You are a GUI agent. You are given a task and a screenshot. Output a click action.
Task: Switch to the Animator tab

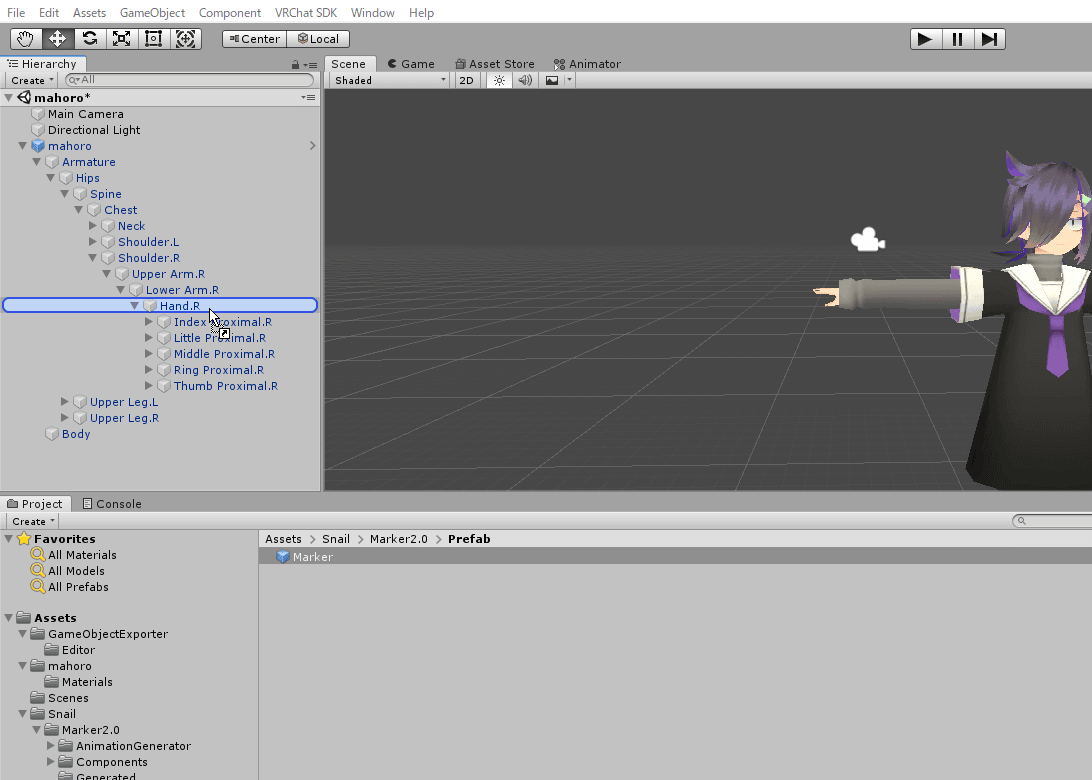pos(588,64)
